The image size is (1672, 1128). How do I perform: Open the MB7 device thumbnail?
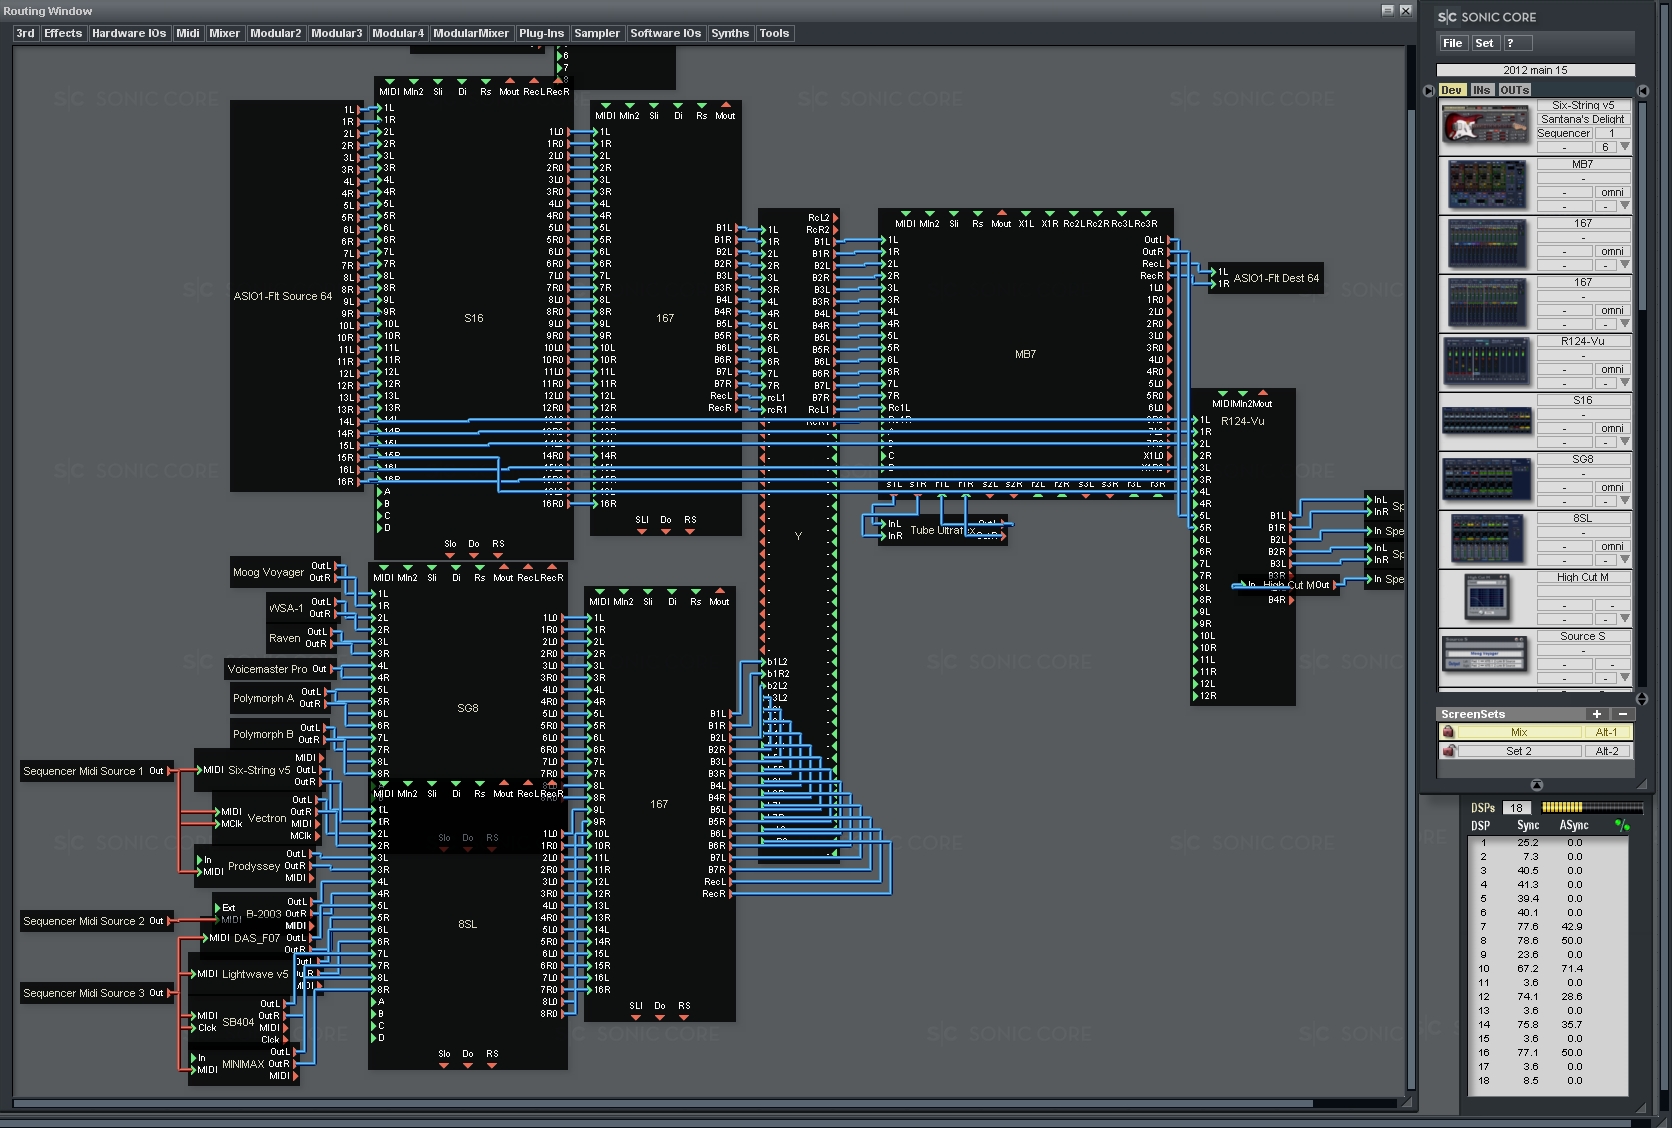pos(1486,185)
